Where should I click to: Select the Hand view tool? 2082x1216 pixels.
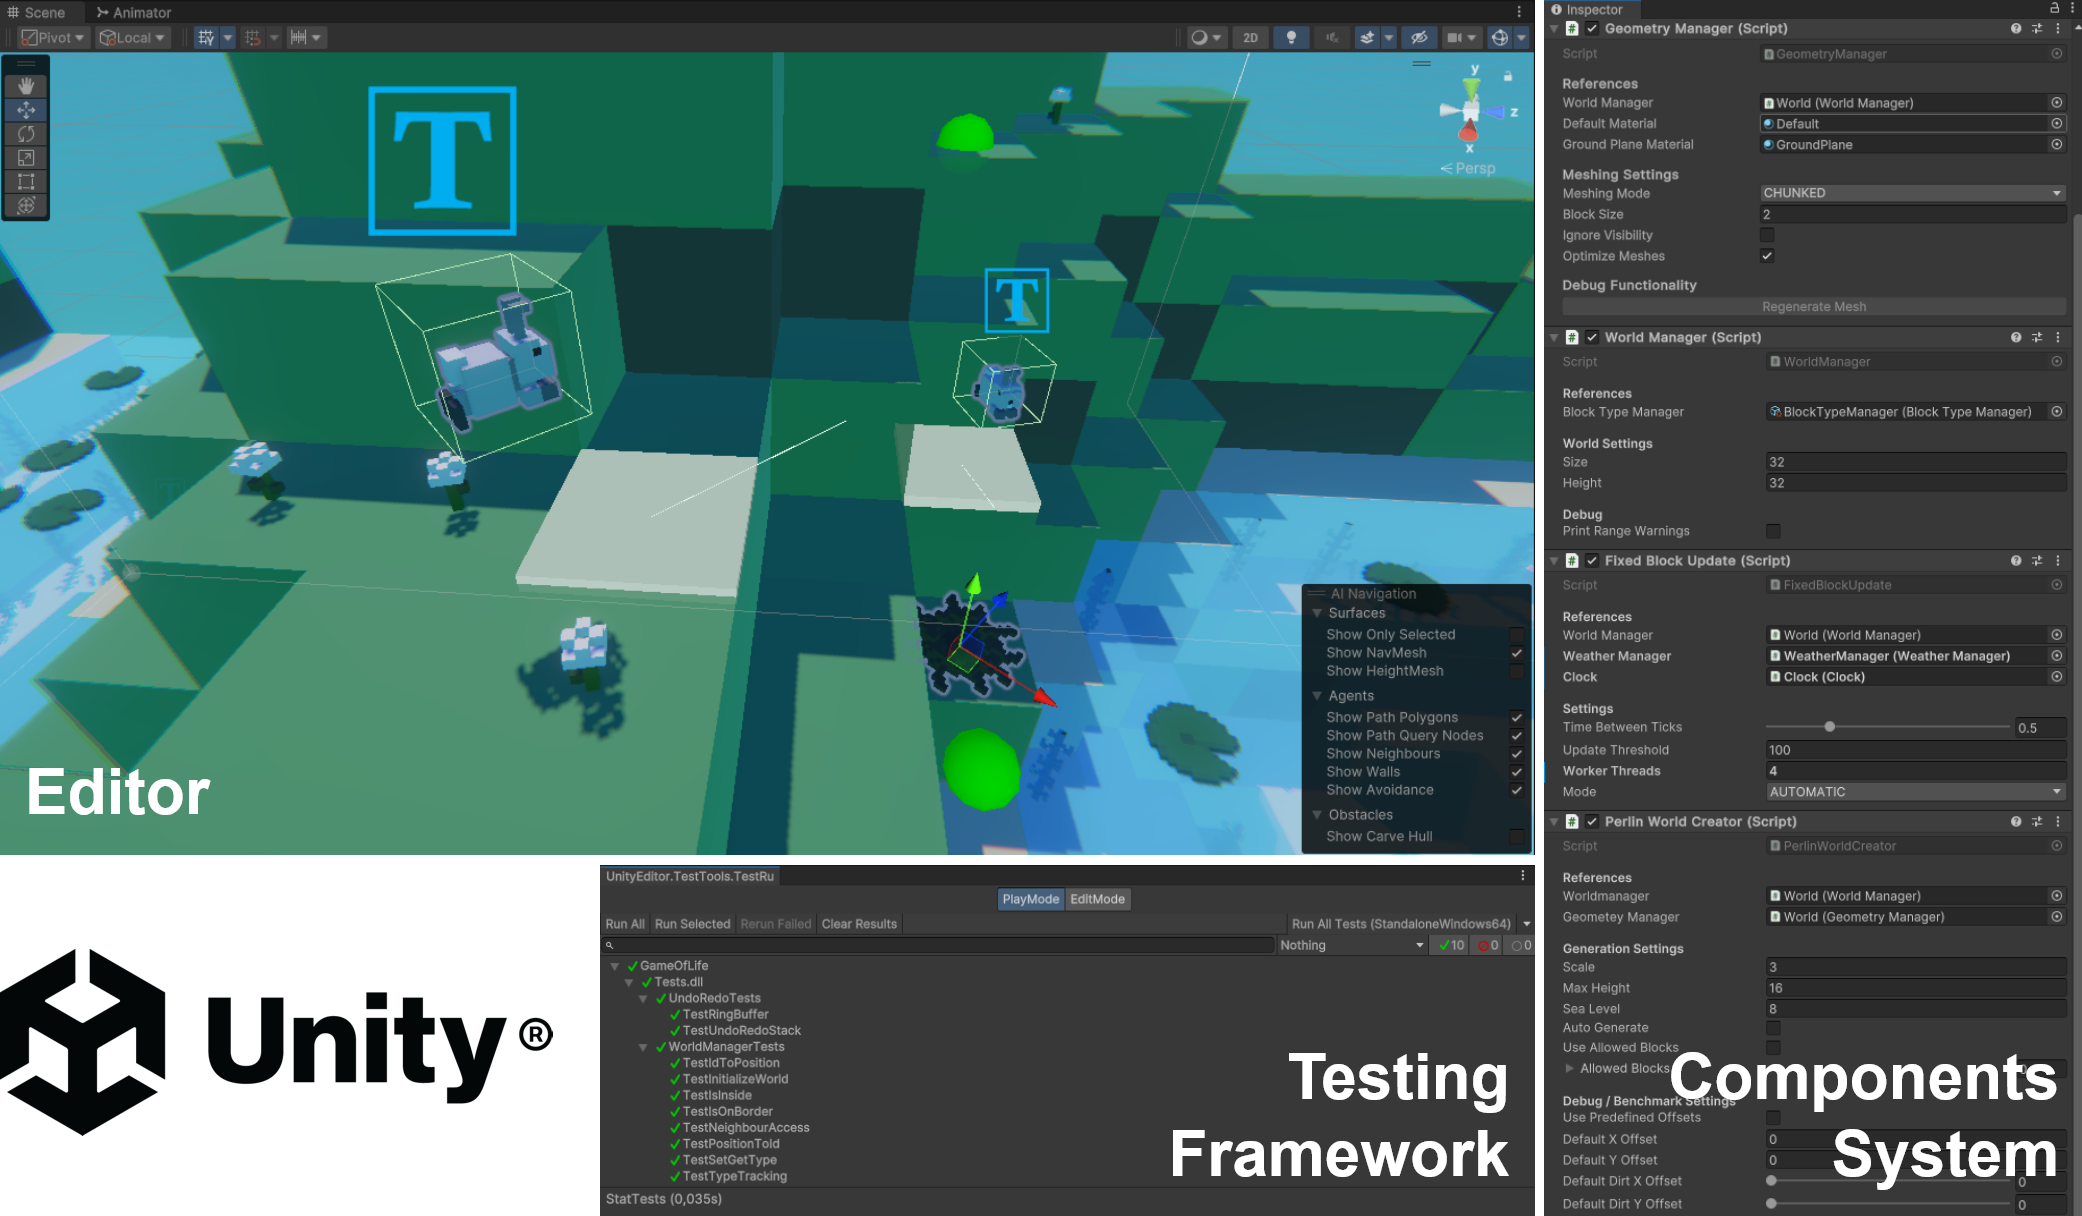(26, 86)
